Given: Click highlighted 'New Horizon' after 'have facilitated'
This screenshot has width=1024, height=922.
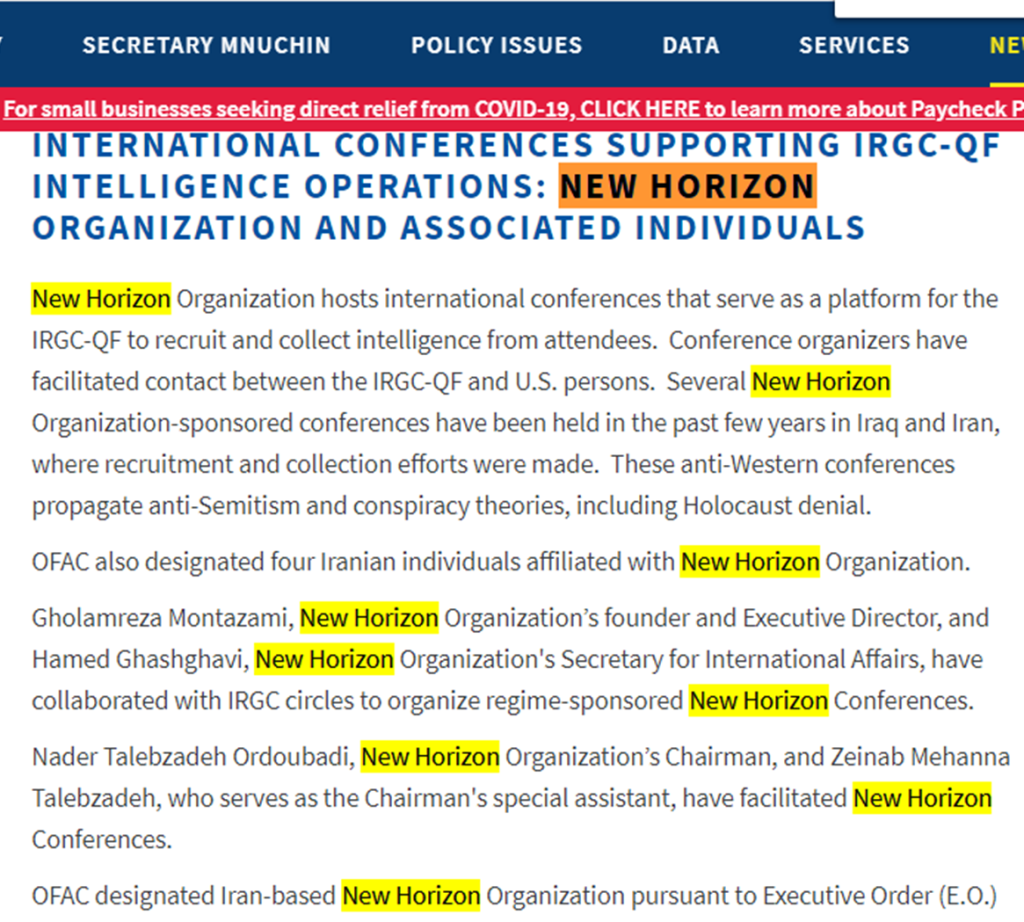Looking at the screenshot, I should 922,798.
